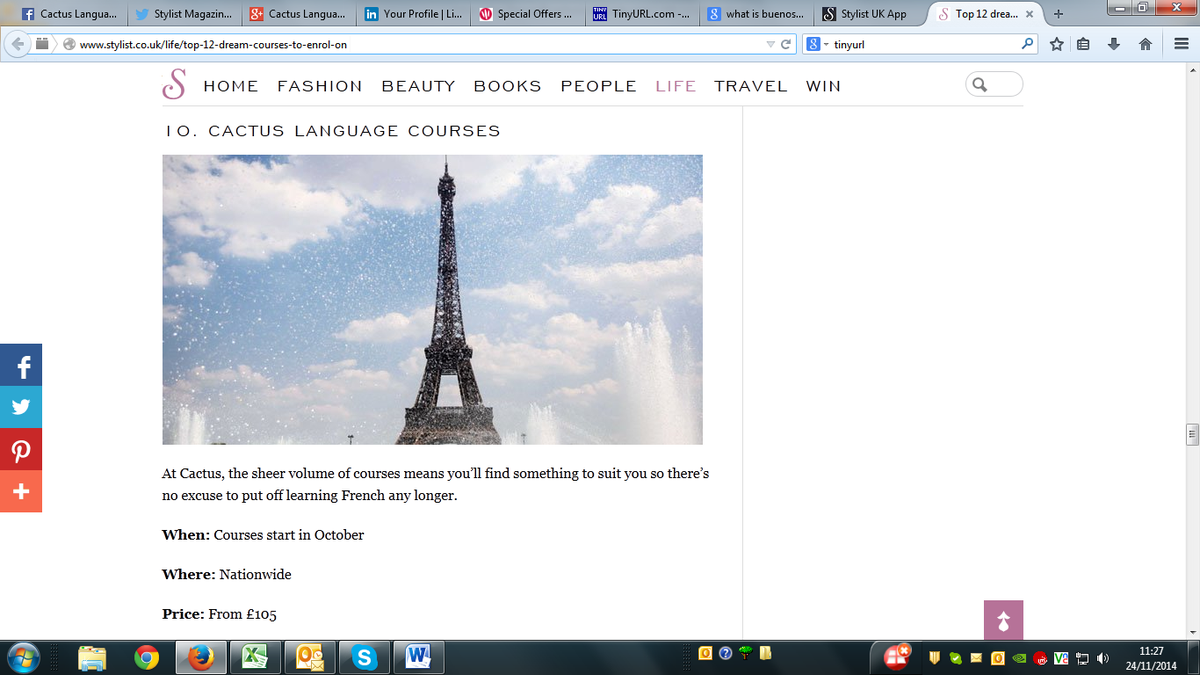Open Outlook from the taskbar
The width and height of the screenshot is (1200, 675).
click(x=309, y=657)
